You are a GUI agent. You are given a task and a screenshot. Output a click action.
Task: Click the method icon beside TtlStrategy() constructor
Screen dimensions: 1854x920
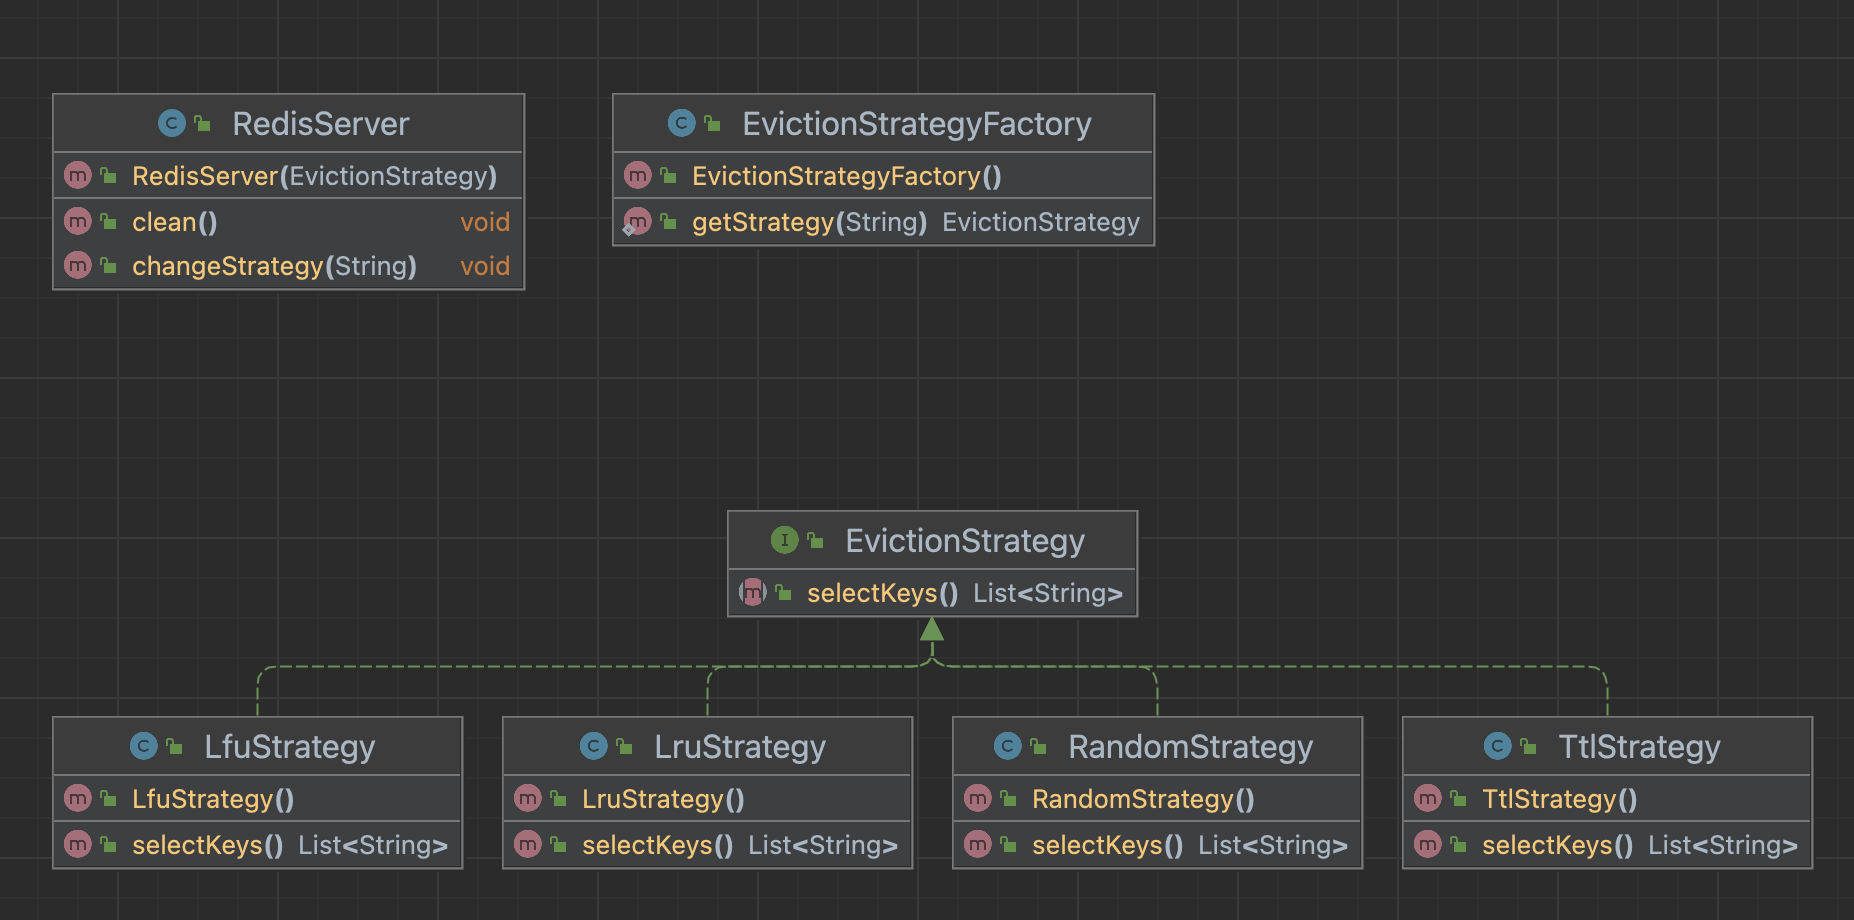tap(1428, 798)
